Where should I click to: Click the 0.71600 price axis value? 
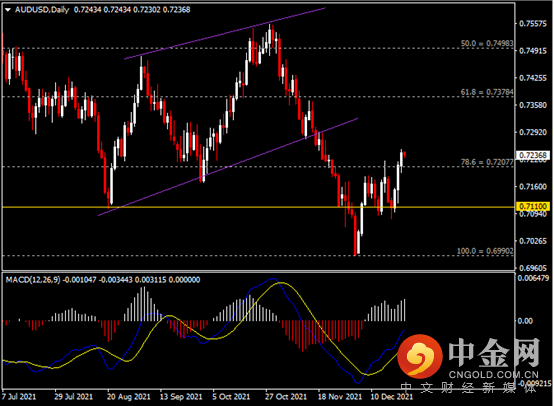tap(533, 187)
